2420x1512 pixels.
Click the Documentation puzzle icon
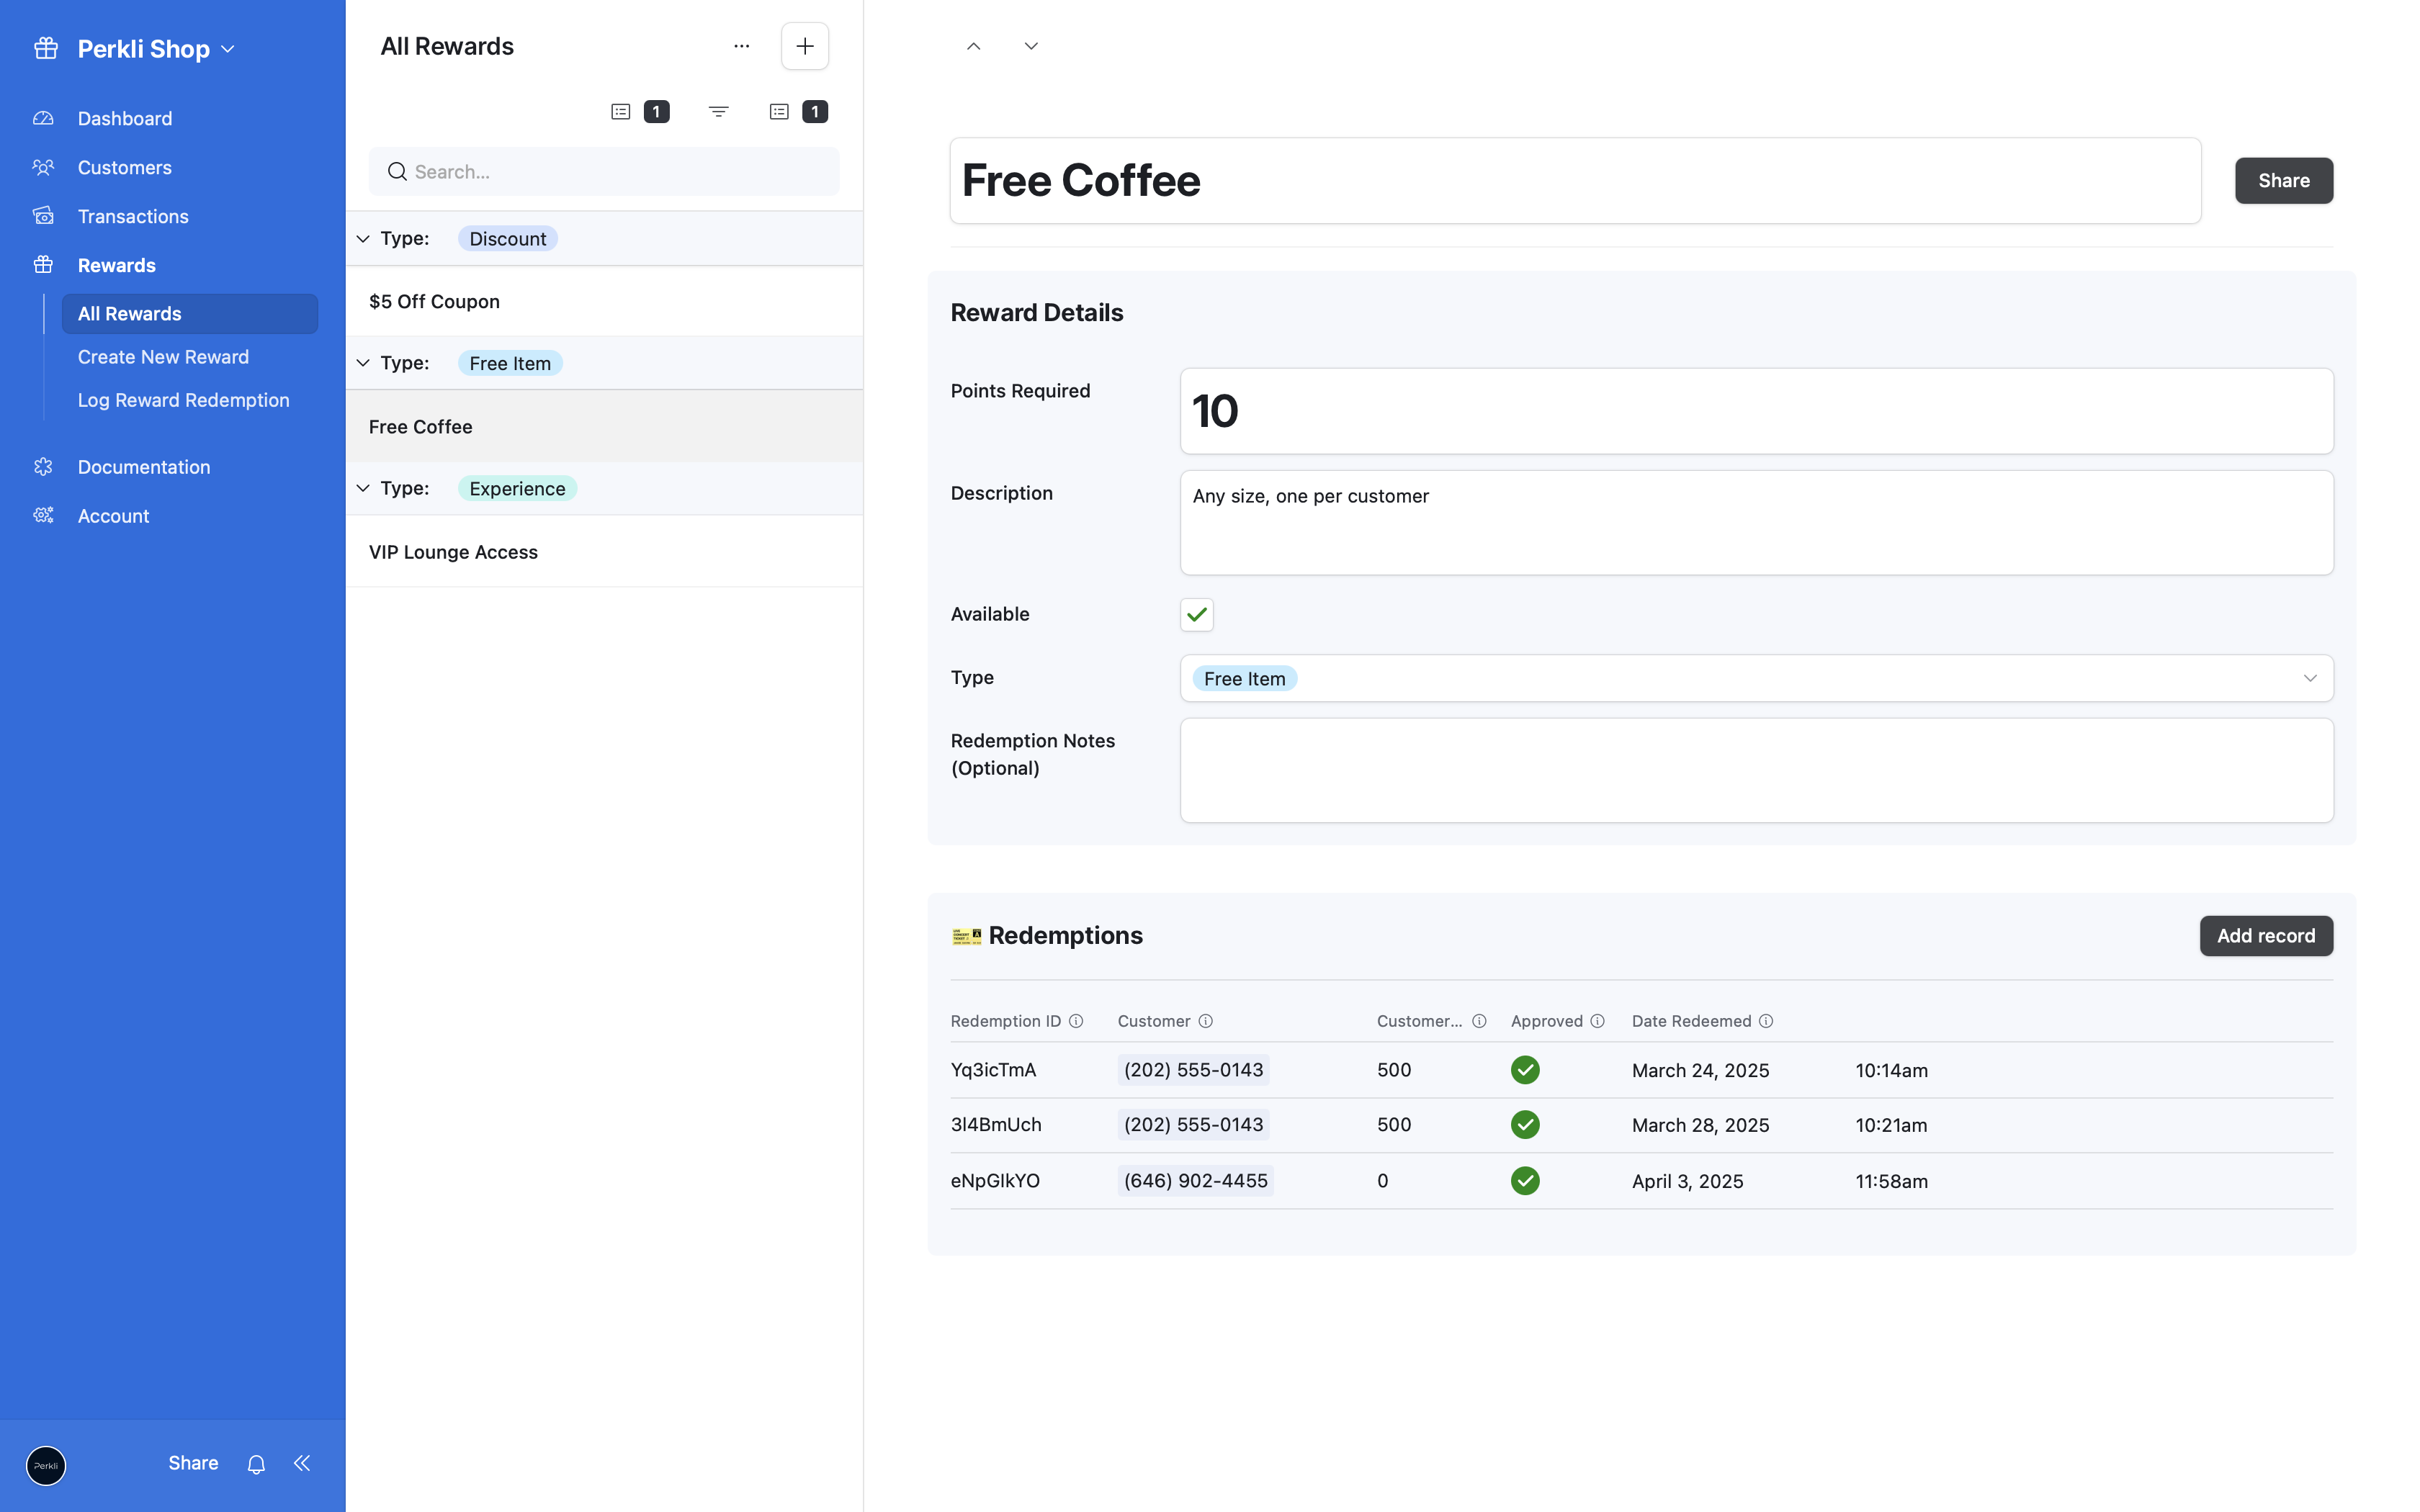click(43, 467)
